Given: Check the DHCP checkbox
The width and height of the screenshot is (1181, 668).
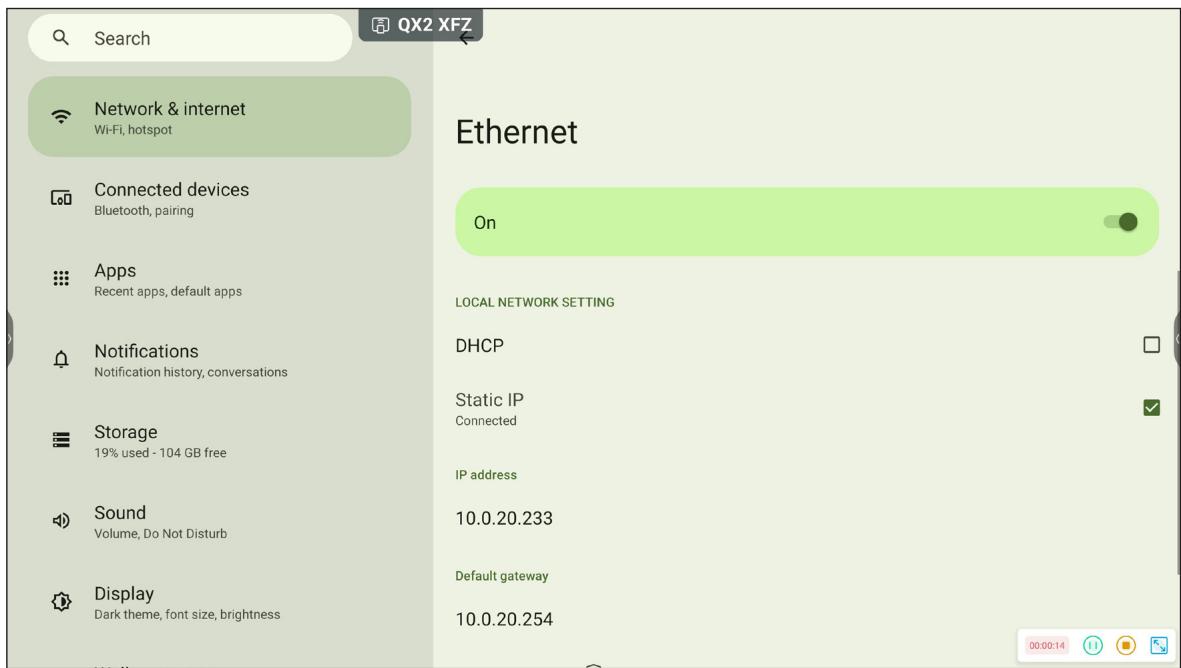Looking at the screenshot, I should tap(1151, 345).
